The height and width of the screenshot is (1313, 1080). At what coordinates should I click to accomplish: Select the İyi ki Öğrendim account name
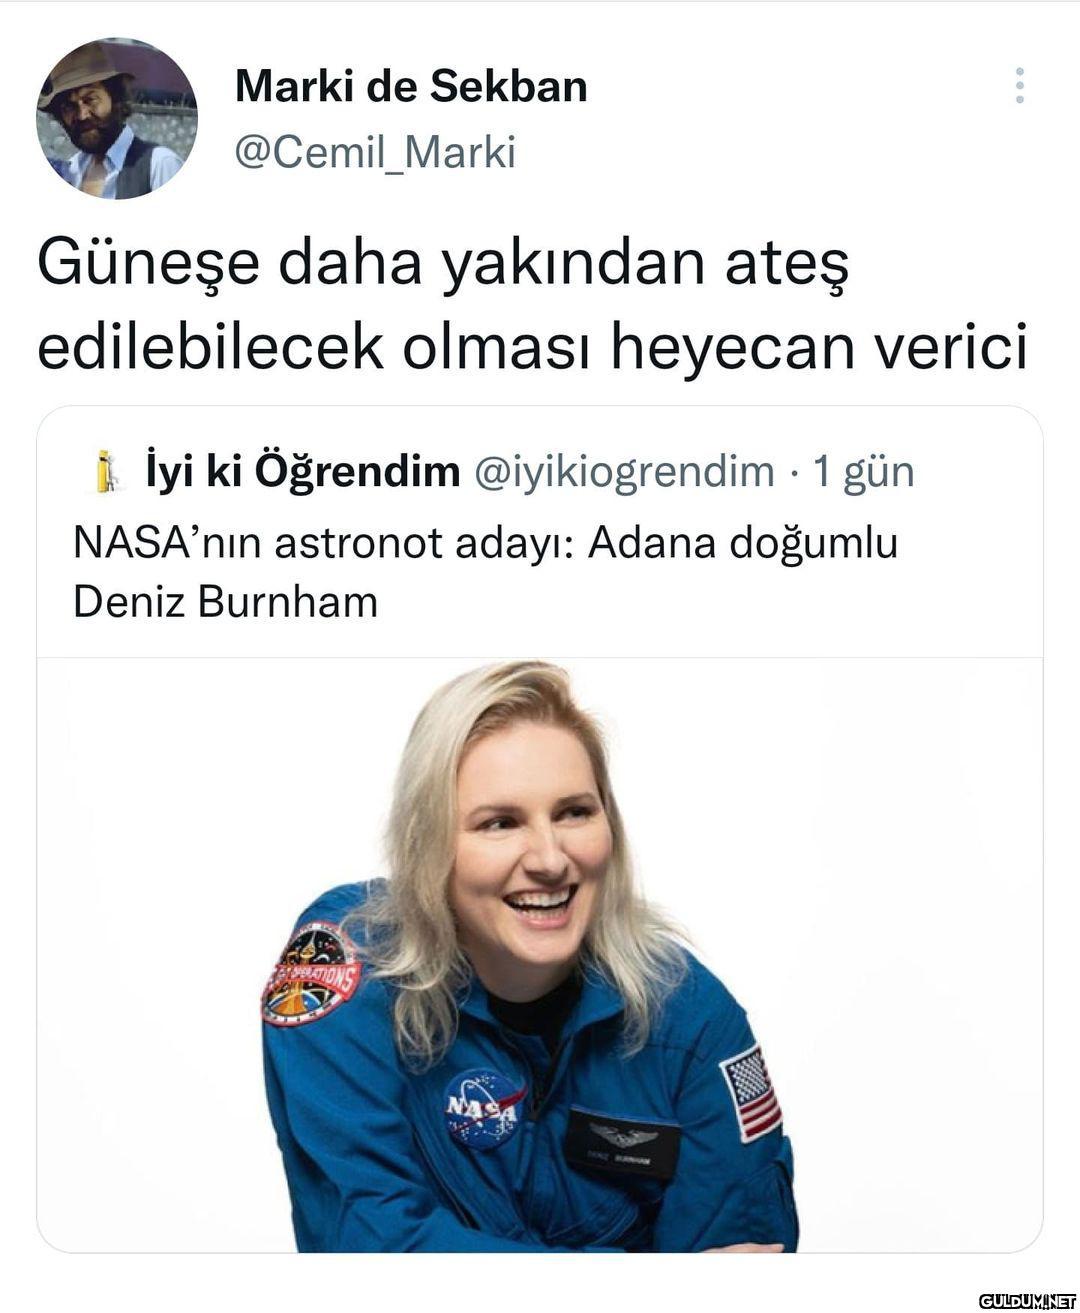pos(303,472)
